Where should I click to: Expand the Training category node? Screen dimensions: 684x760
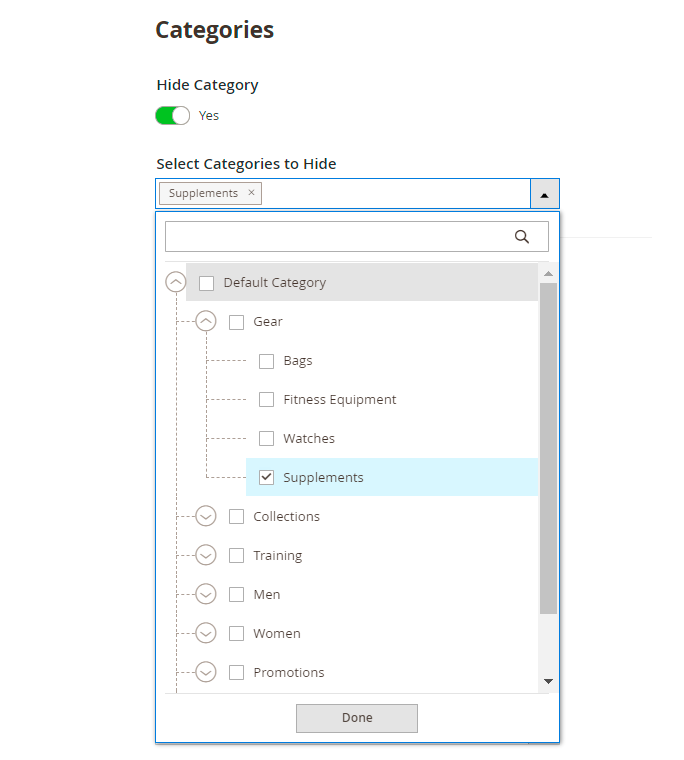tap(206, 556)
